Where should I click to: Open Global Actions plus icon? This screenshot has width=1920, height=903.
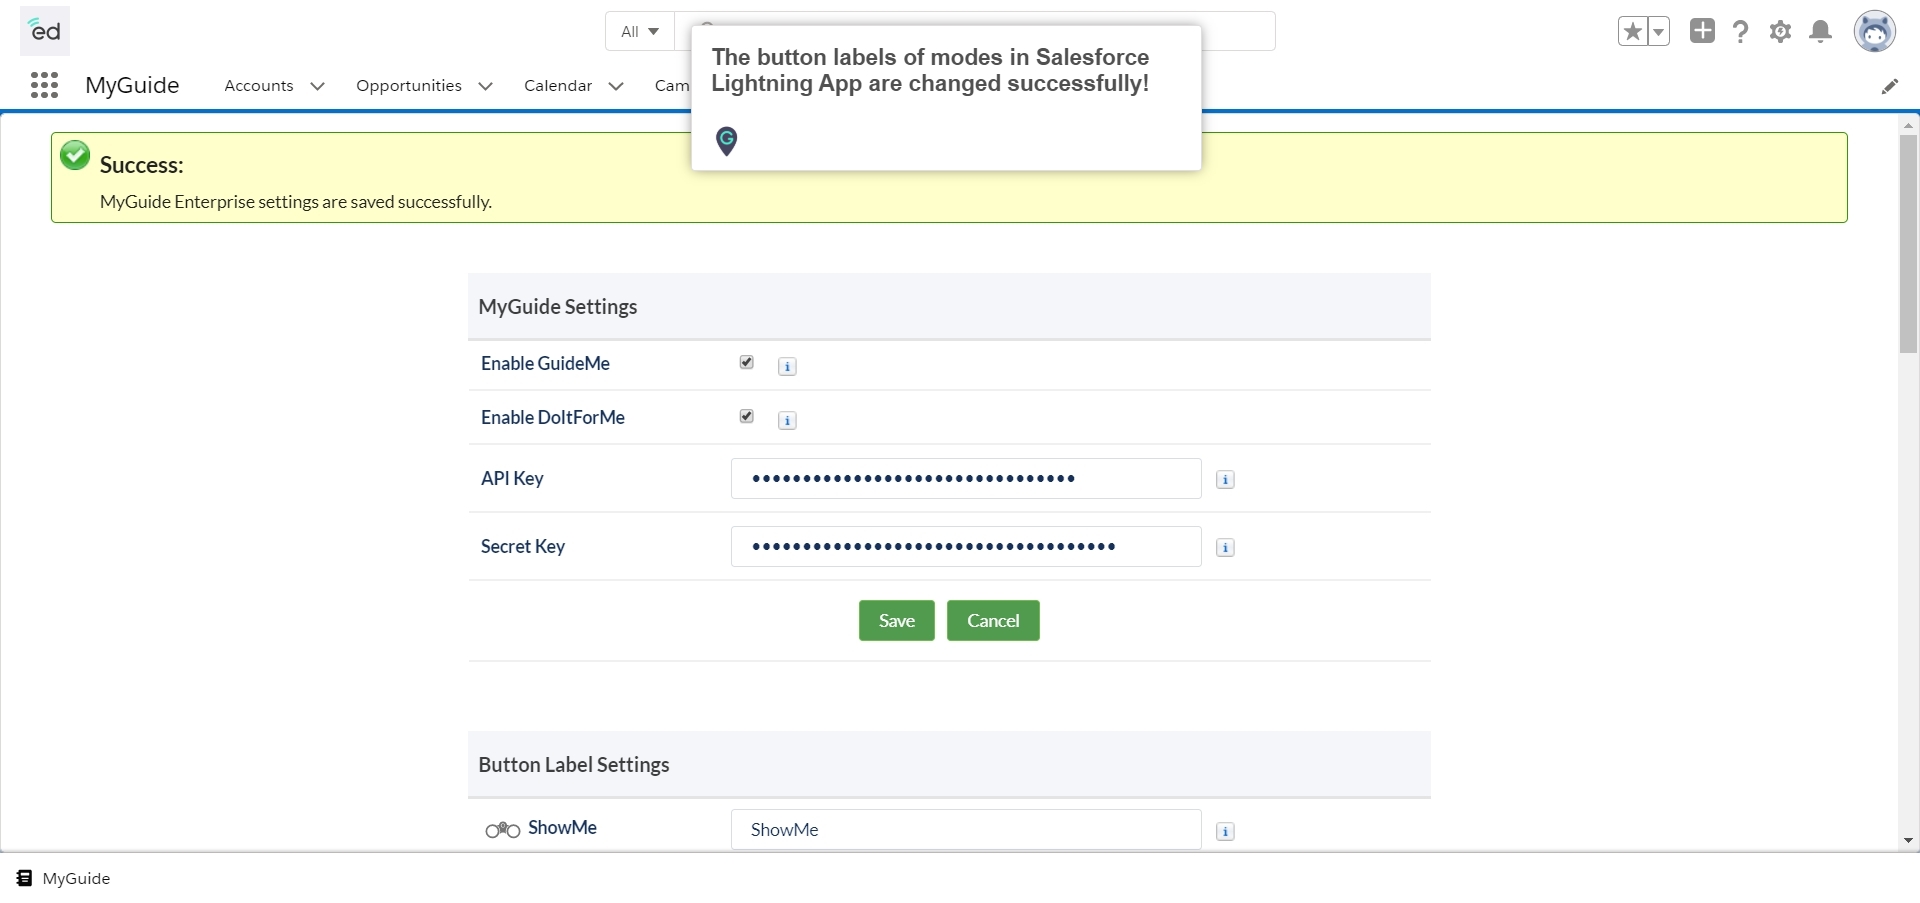1702,31
